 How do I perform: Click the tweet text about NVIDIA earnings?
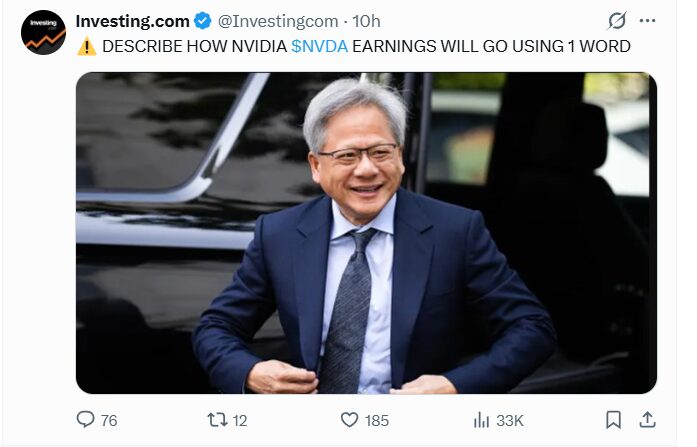pyautogui.click(x=366, y=46)
